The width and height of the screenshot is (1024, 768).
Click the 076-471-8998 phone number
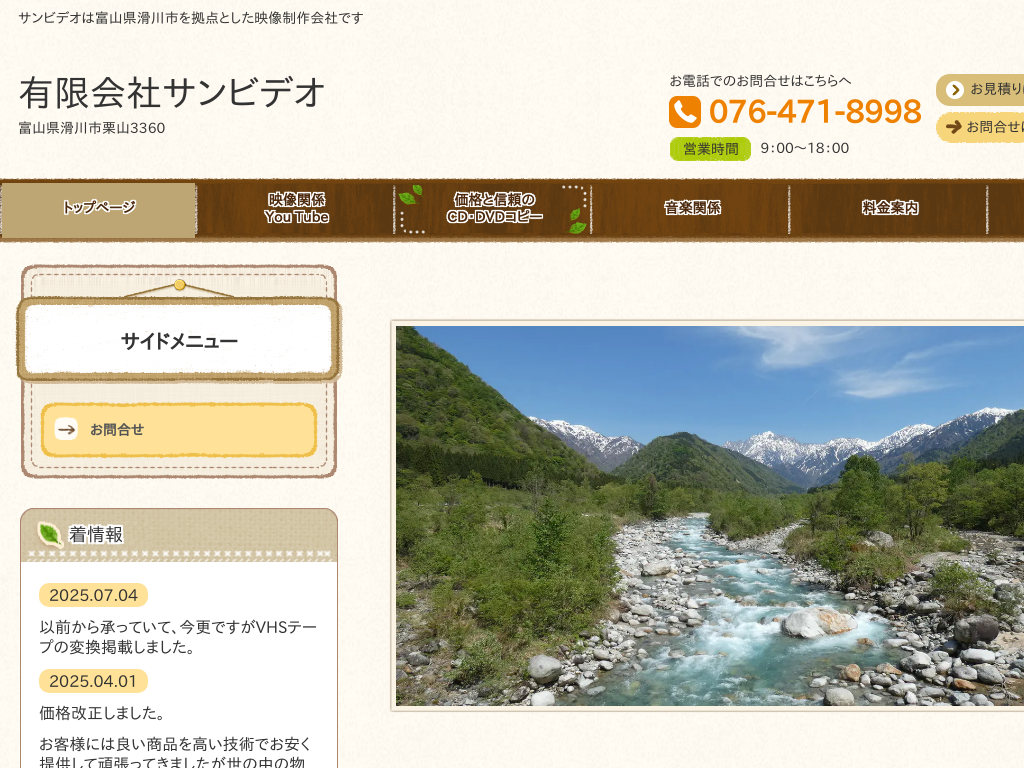coord(815,112)
